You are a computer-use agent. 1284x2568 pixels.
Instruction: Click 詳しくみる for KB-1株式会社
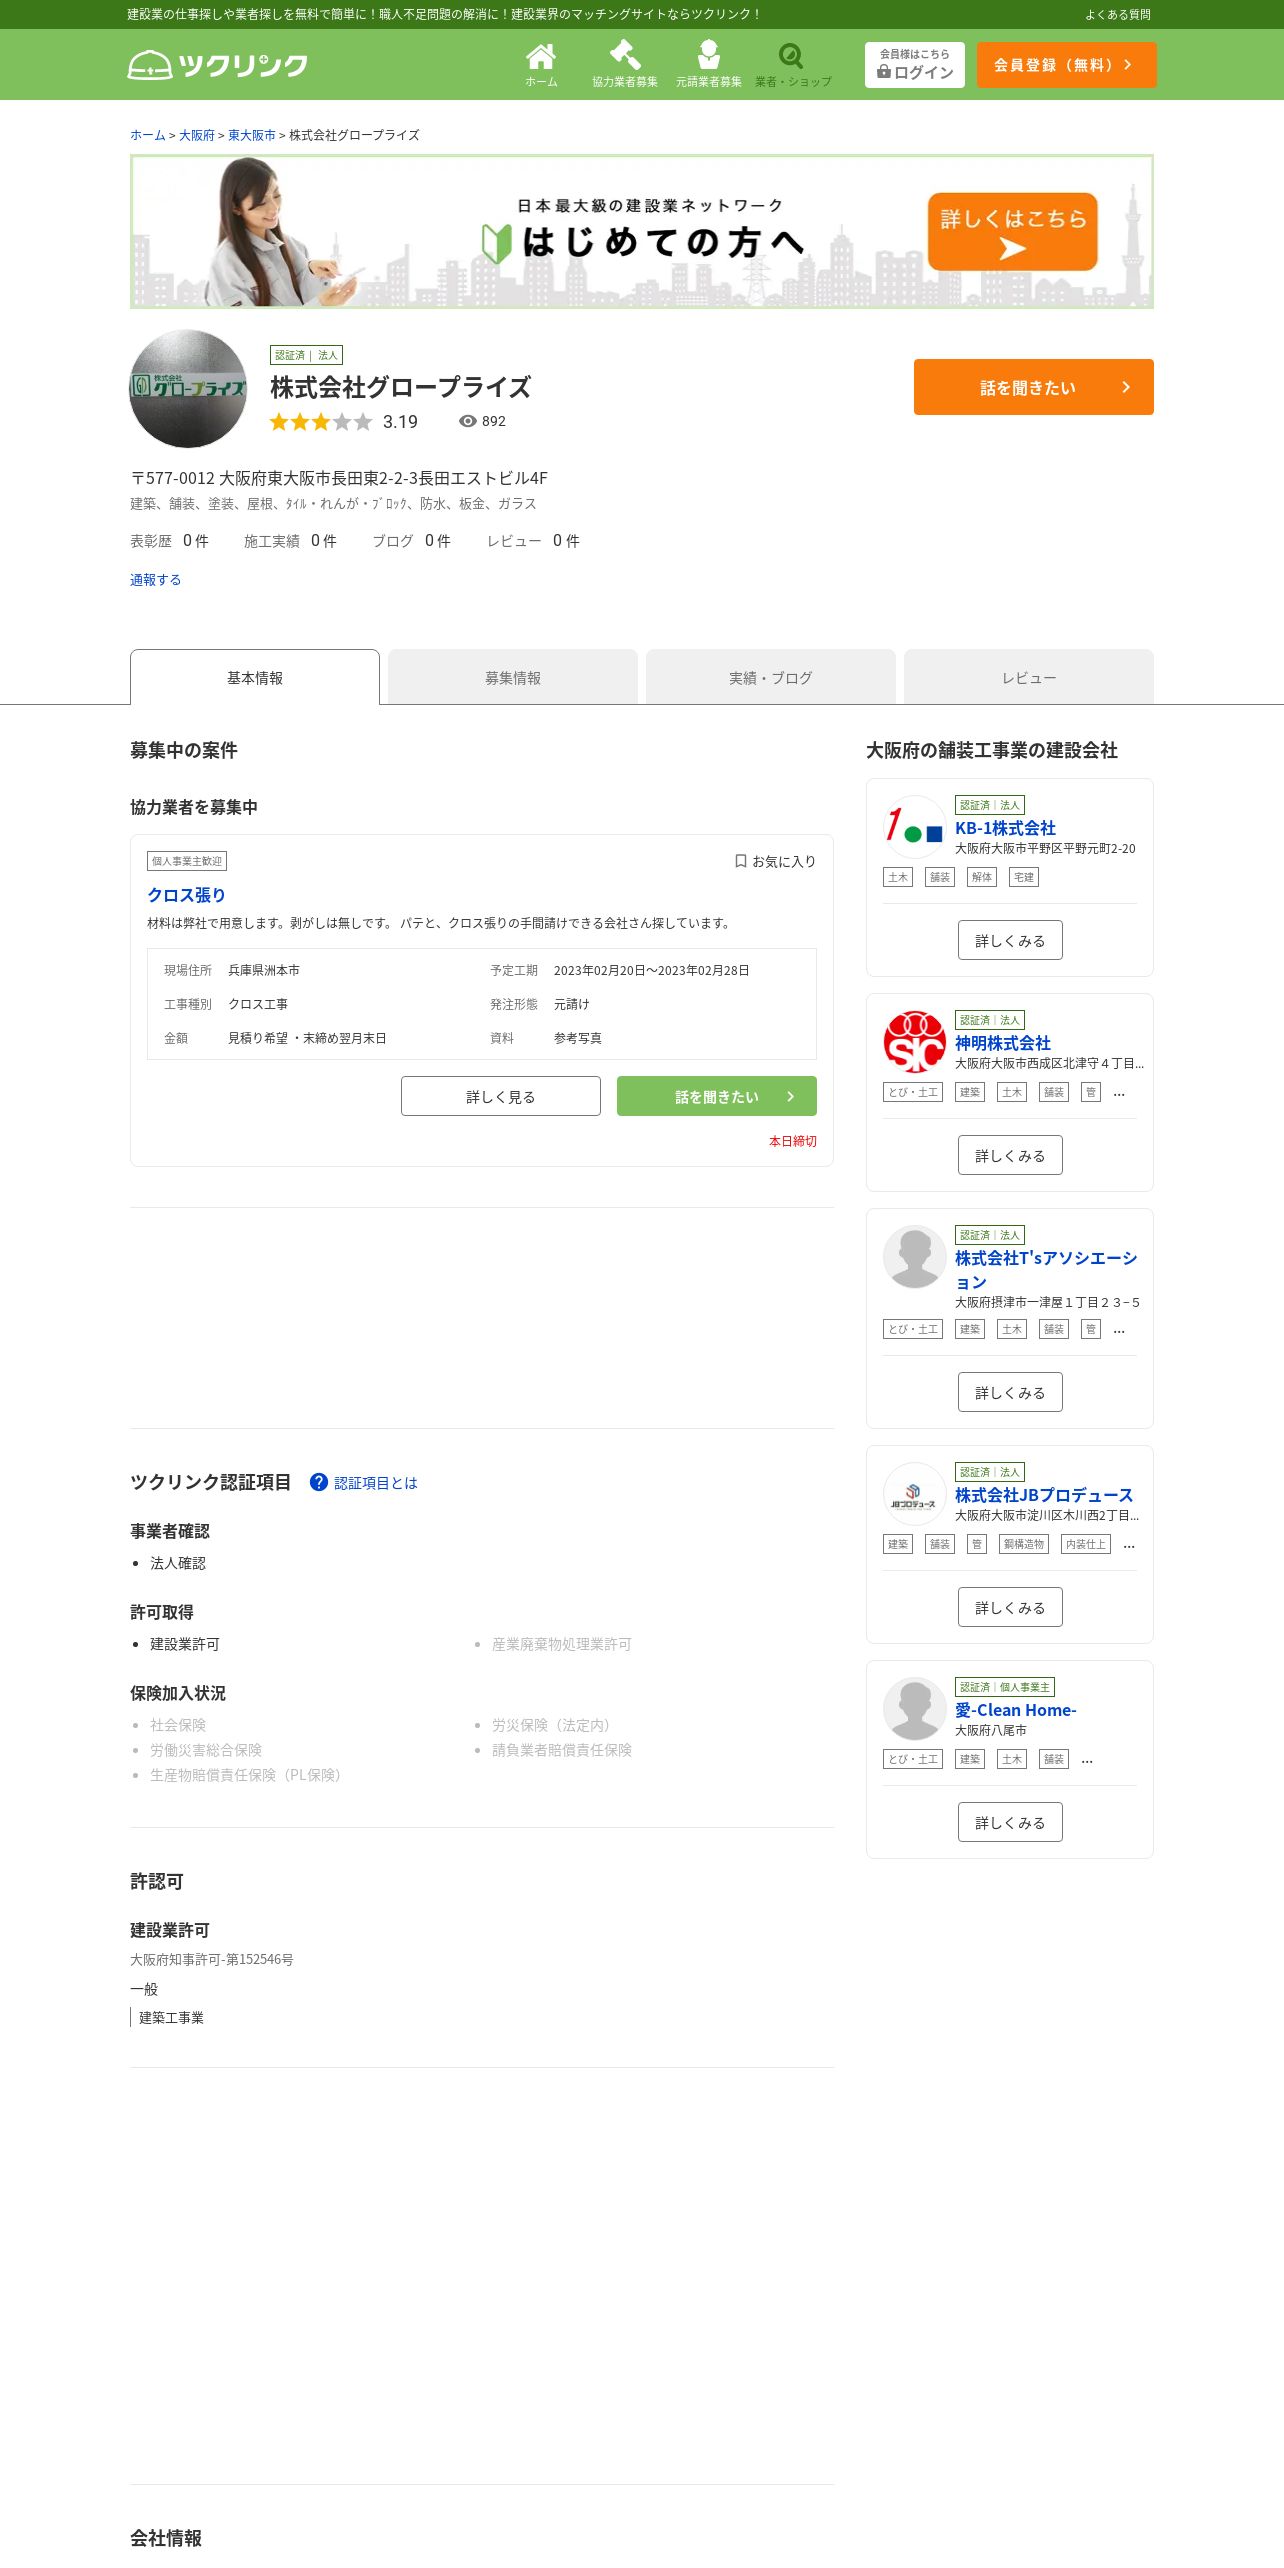tap(1010, 940)
